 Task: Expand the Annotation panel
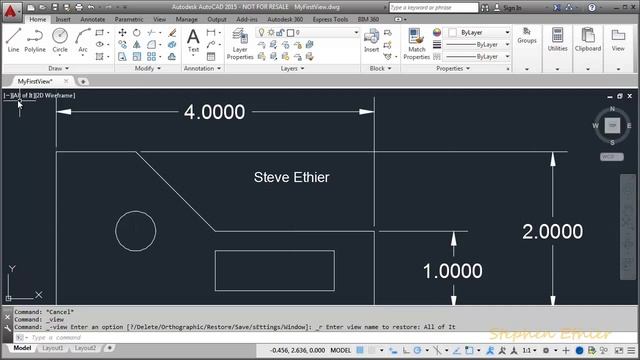coord(202,69)
